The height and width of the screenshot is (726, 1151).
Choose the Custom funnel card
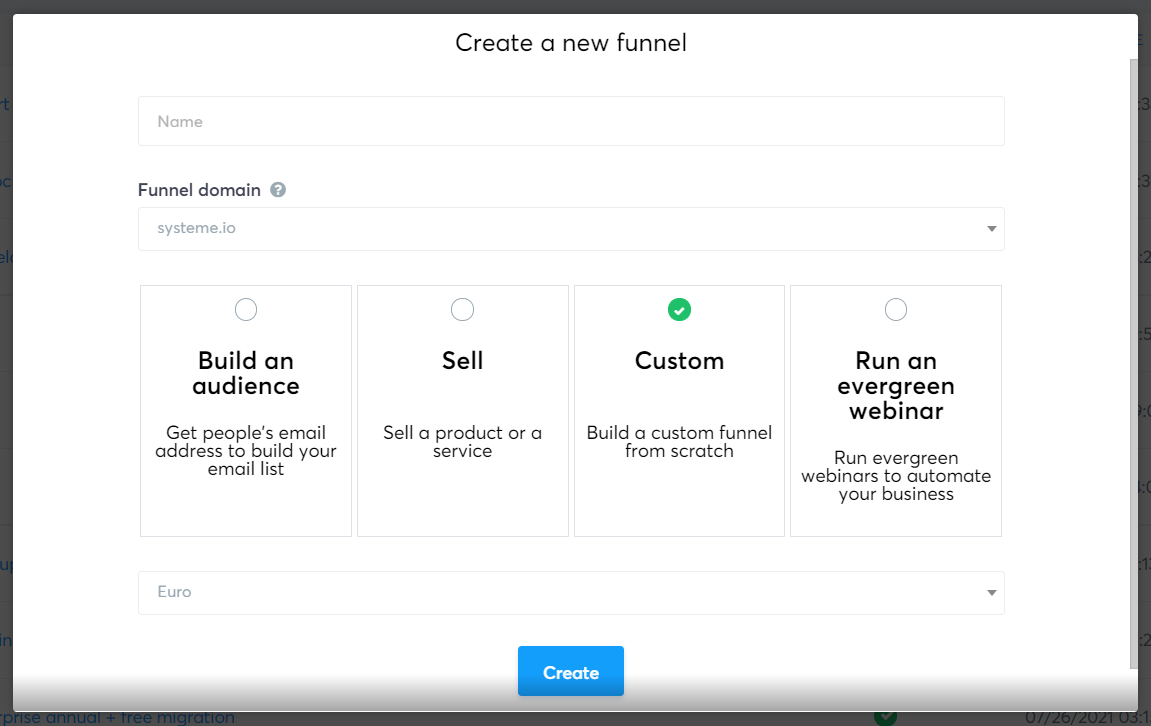pos(679,410)
